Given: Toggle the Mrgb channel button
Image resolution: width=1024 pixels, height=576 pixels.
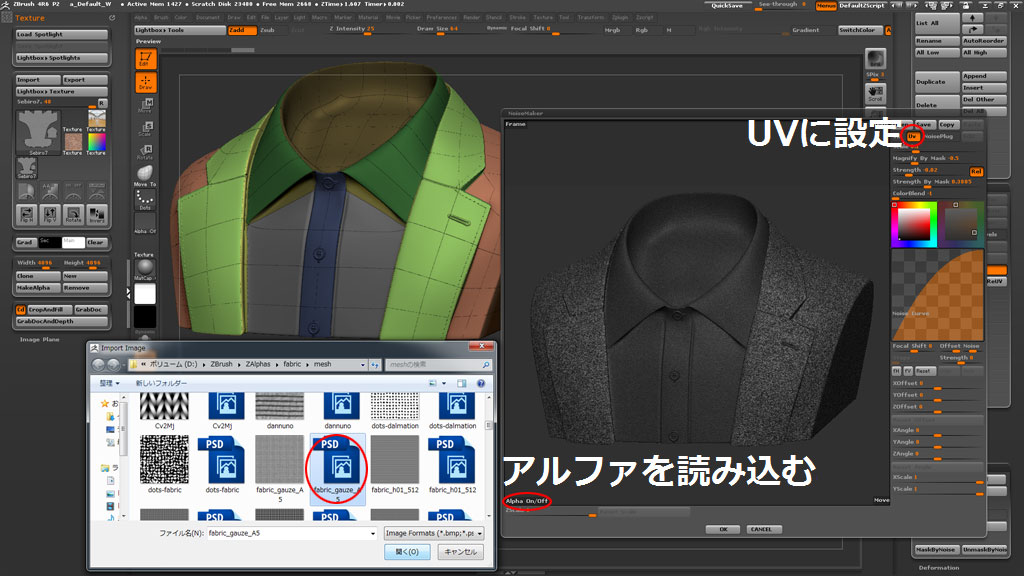Looking at the screenshot, I should pos(613,30).
